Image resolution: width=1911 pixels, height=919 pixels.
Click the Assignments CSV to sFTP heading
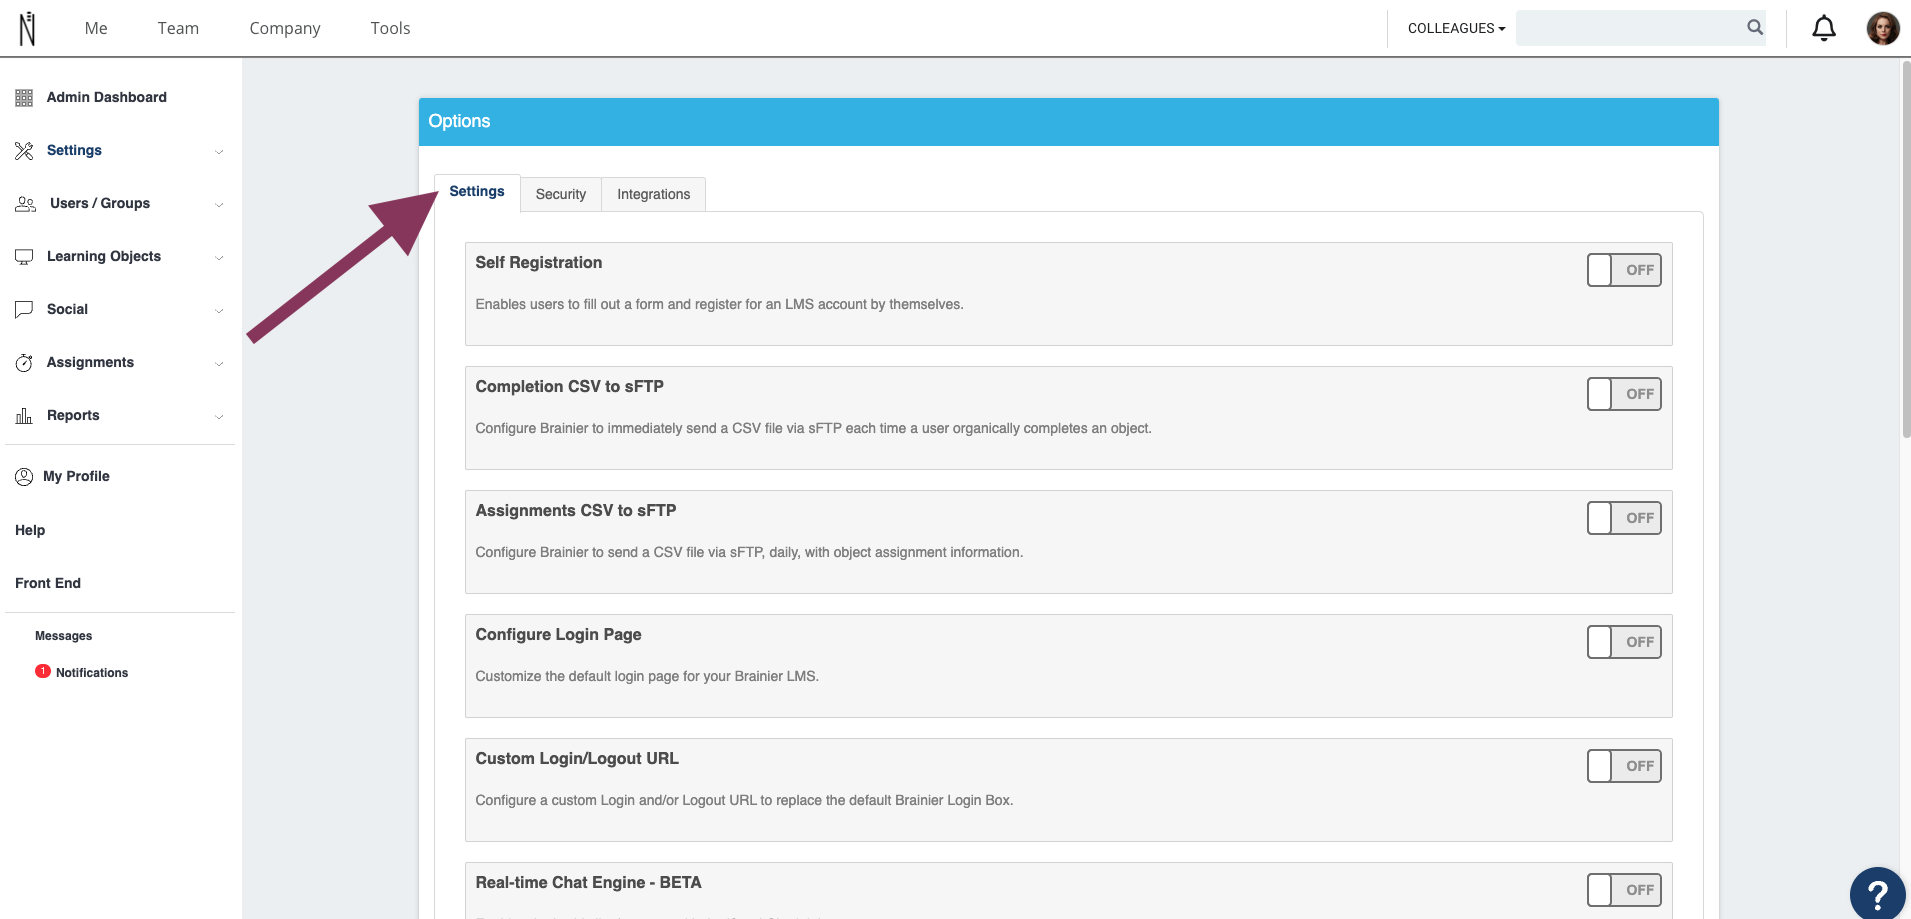576,511
